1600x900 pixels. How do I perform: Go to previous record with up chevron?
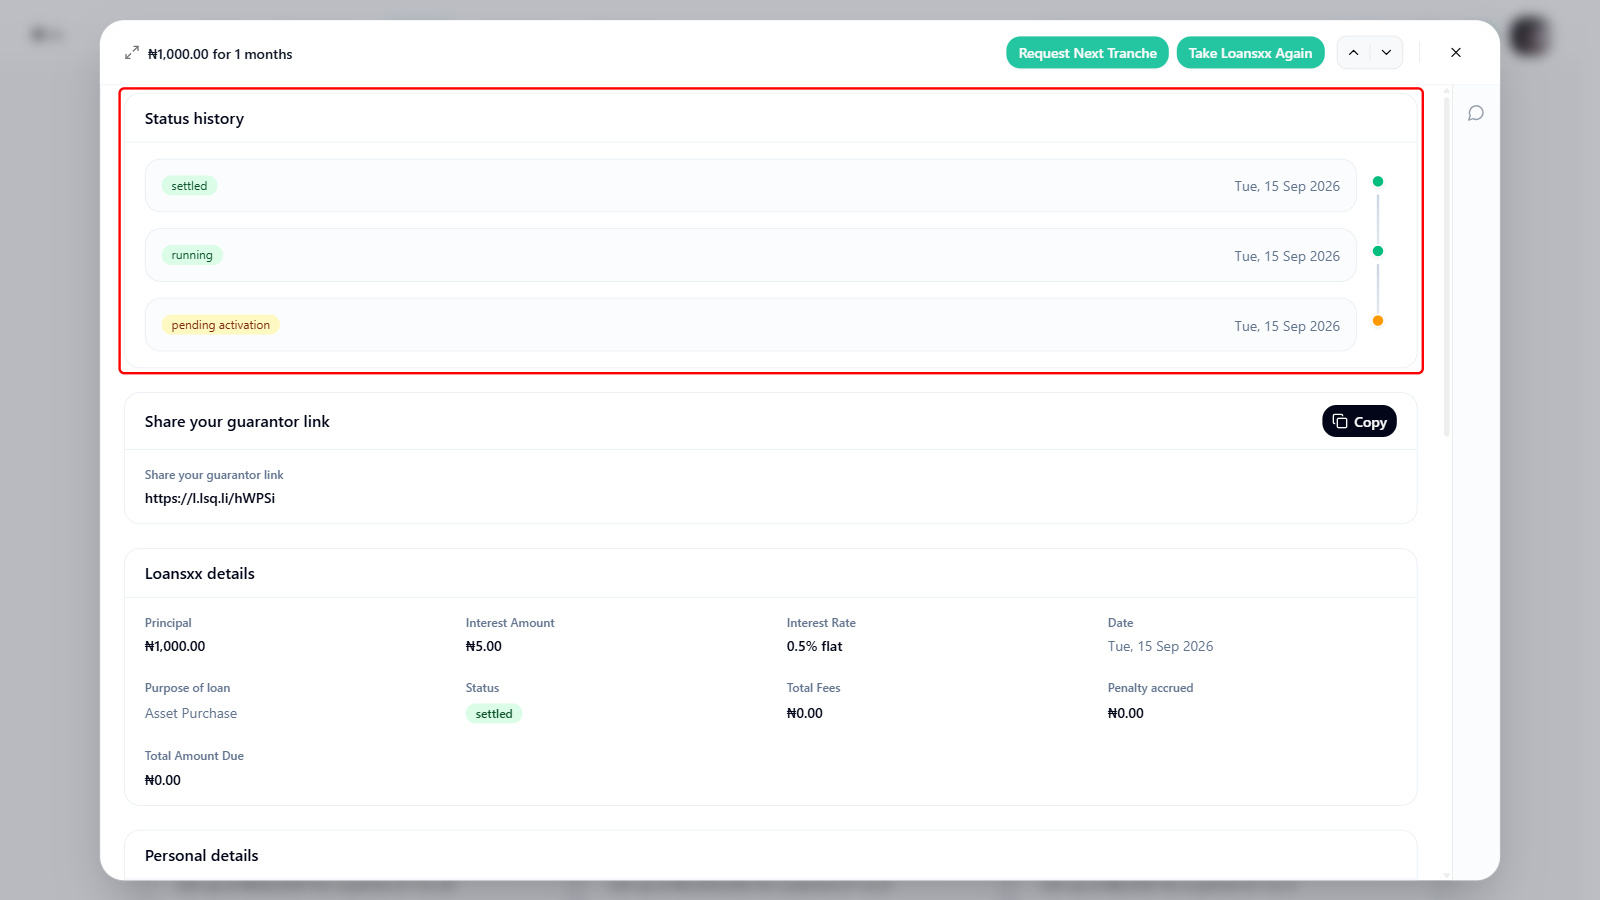tap(1353, 53)
